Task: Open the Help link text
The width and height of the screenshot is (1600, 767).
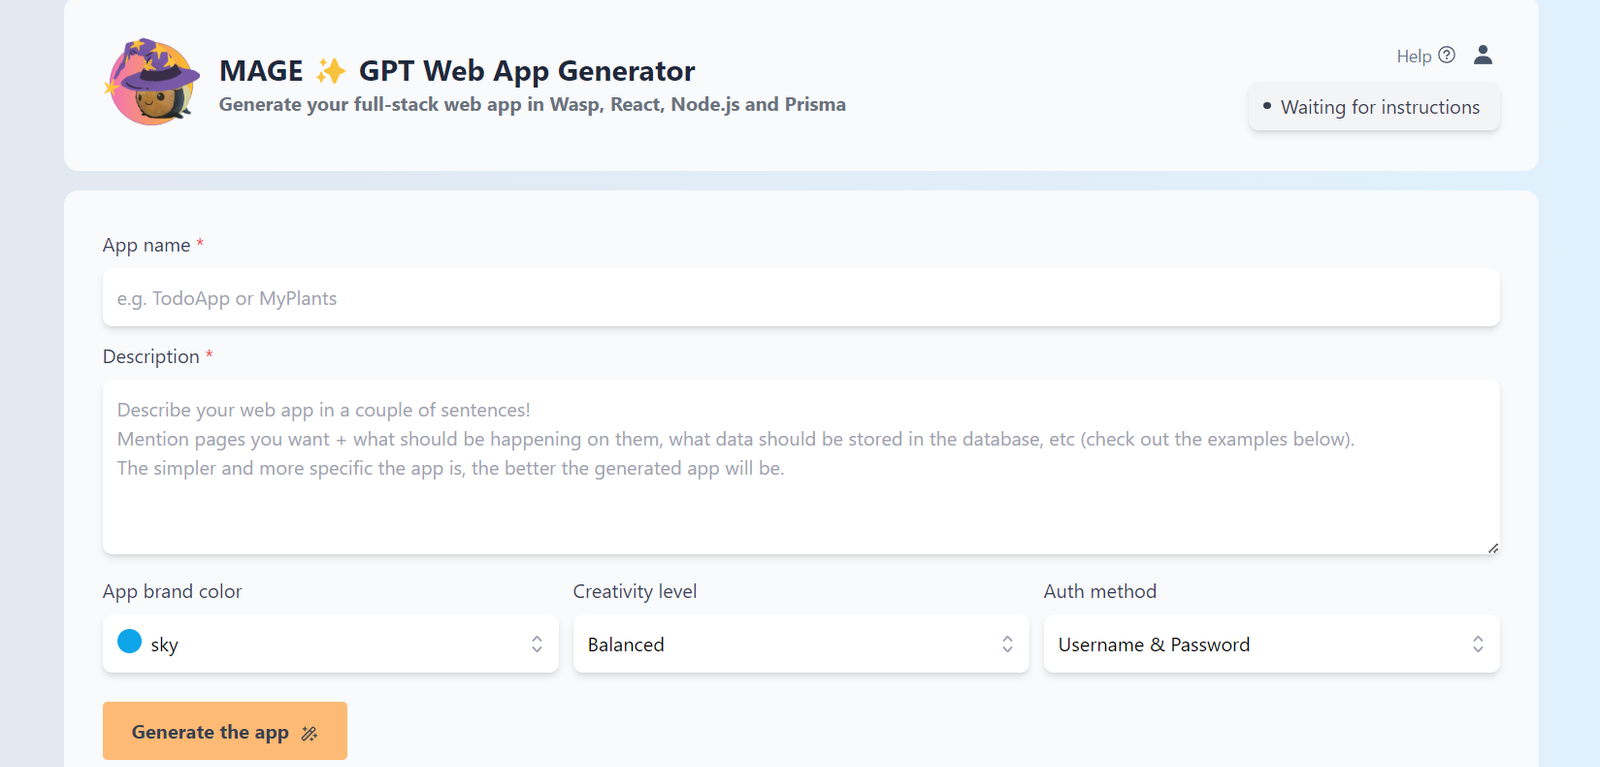Action: click(x=1414, y=56)
